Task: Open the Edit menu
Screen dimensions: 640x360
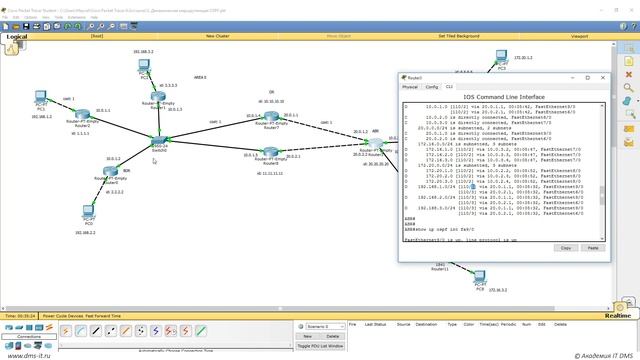Action: coord(16,18)
